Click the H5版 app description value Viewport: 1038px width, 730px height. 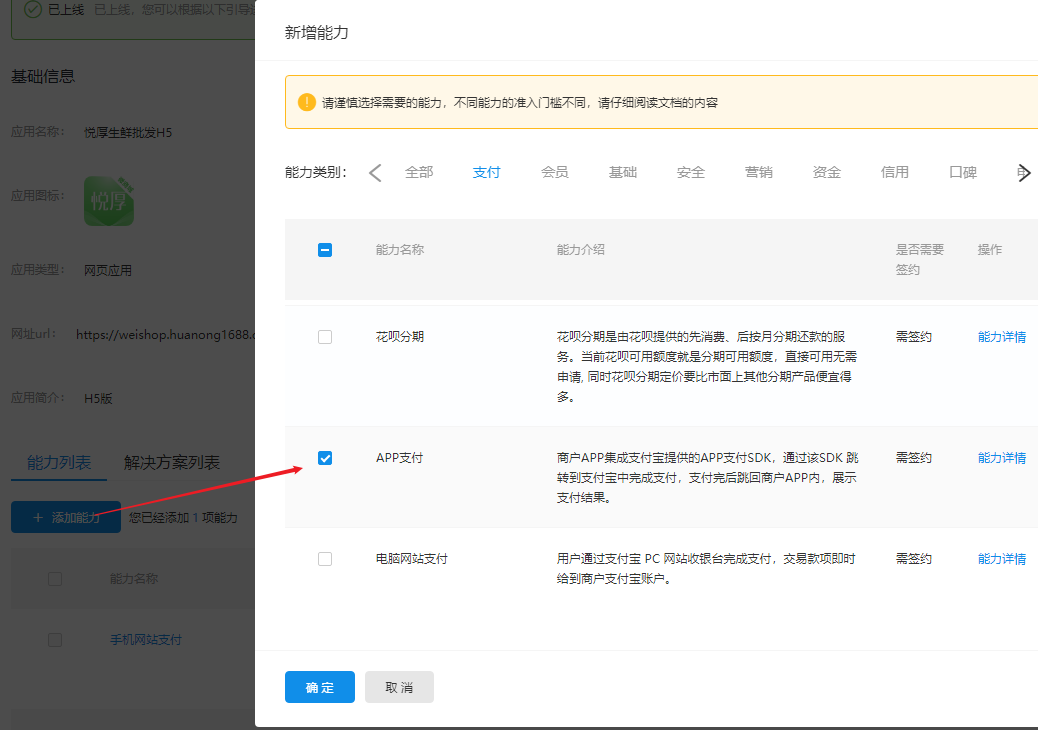98,398
